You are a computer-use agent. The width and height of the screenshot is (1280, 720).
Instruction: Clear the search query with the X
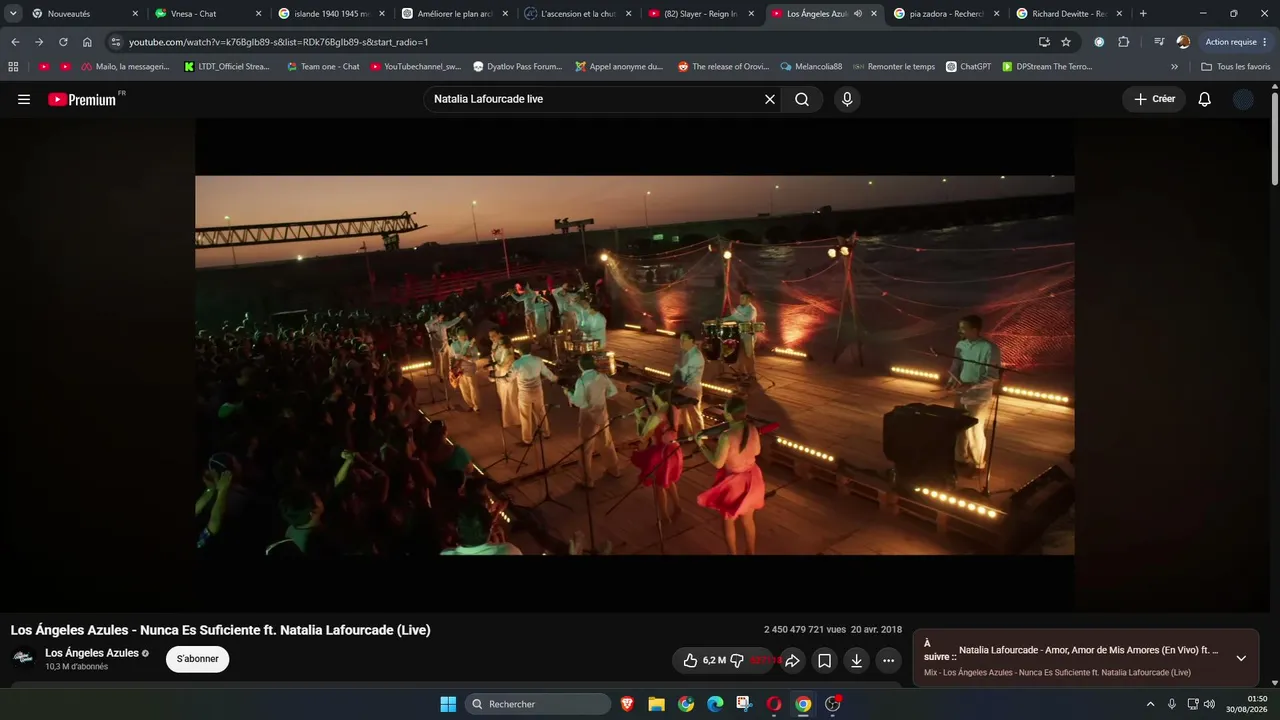click(770, 99)
